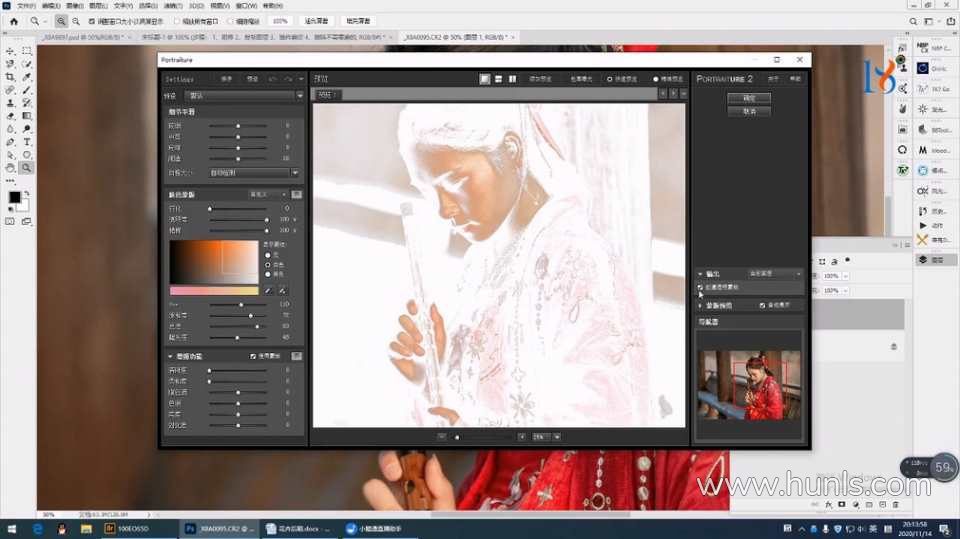Select the Move tool in Photoshop toolbar
The image size is (960, 539).
coord(10,51)
